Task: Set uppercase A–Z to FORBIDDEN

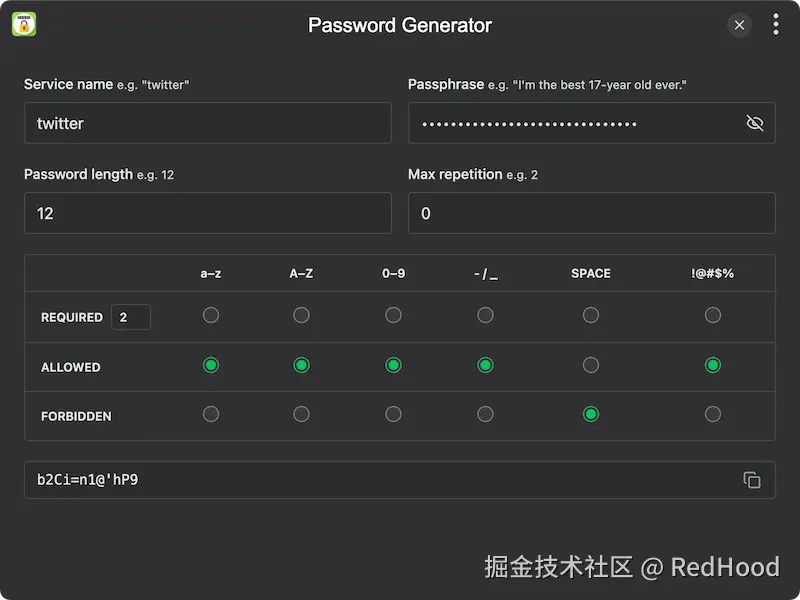Action: click(x=301, y=414)
